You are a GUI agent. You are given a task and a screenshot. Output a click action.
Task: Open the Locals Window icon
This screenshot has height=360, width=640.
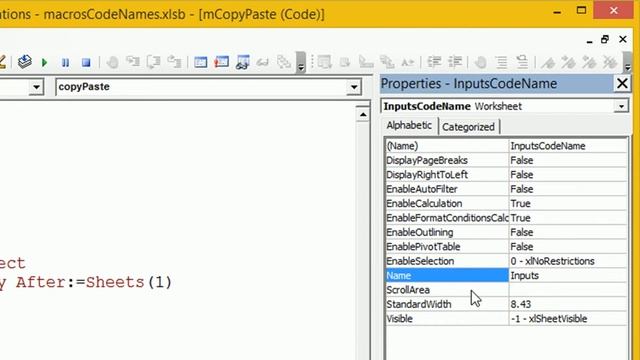click(x=200, y=62)
